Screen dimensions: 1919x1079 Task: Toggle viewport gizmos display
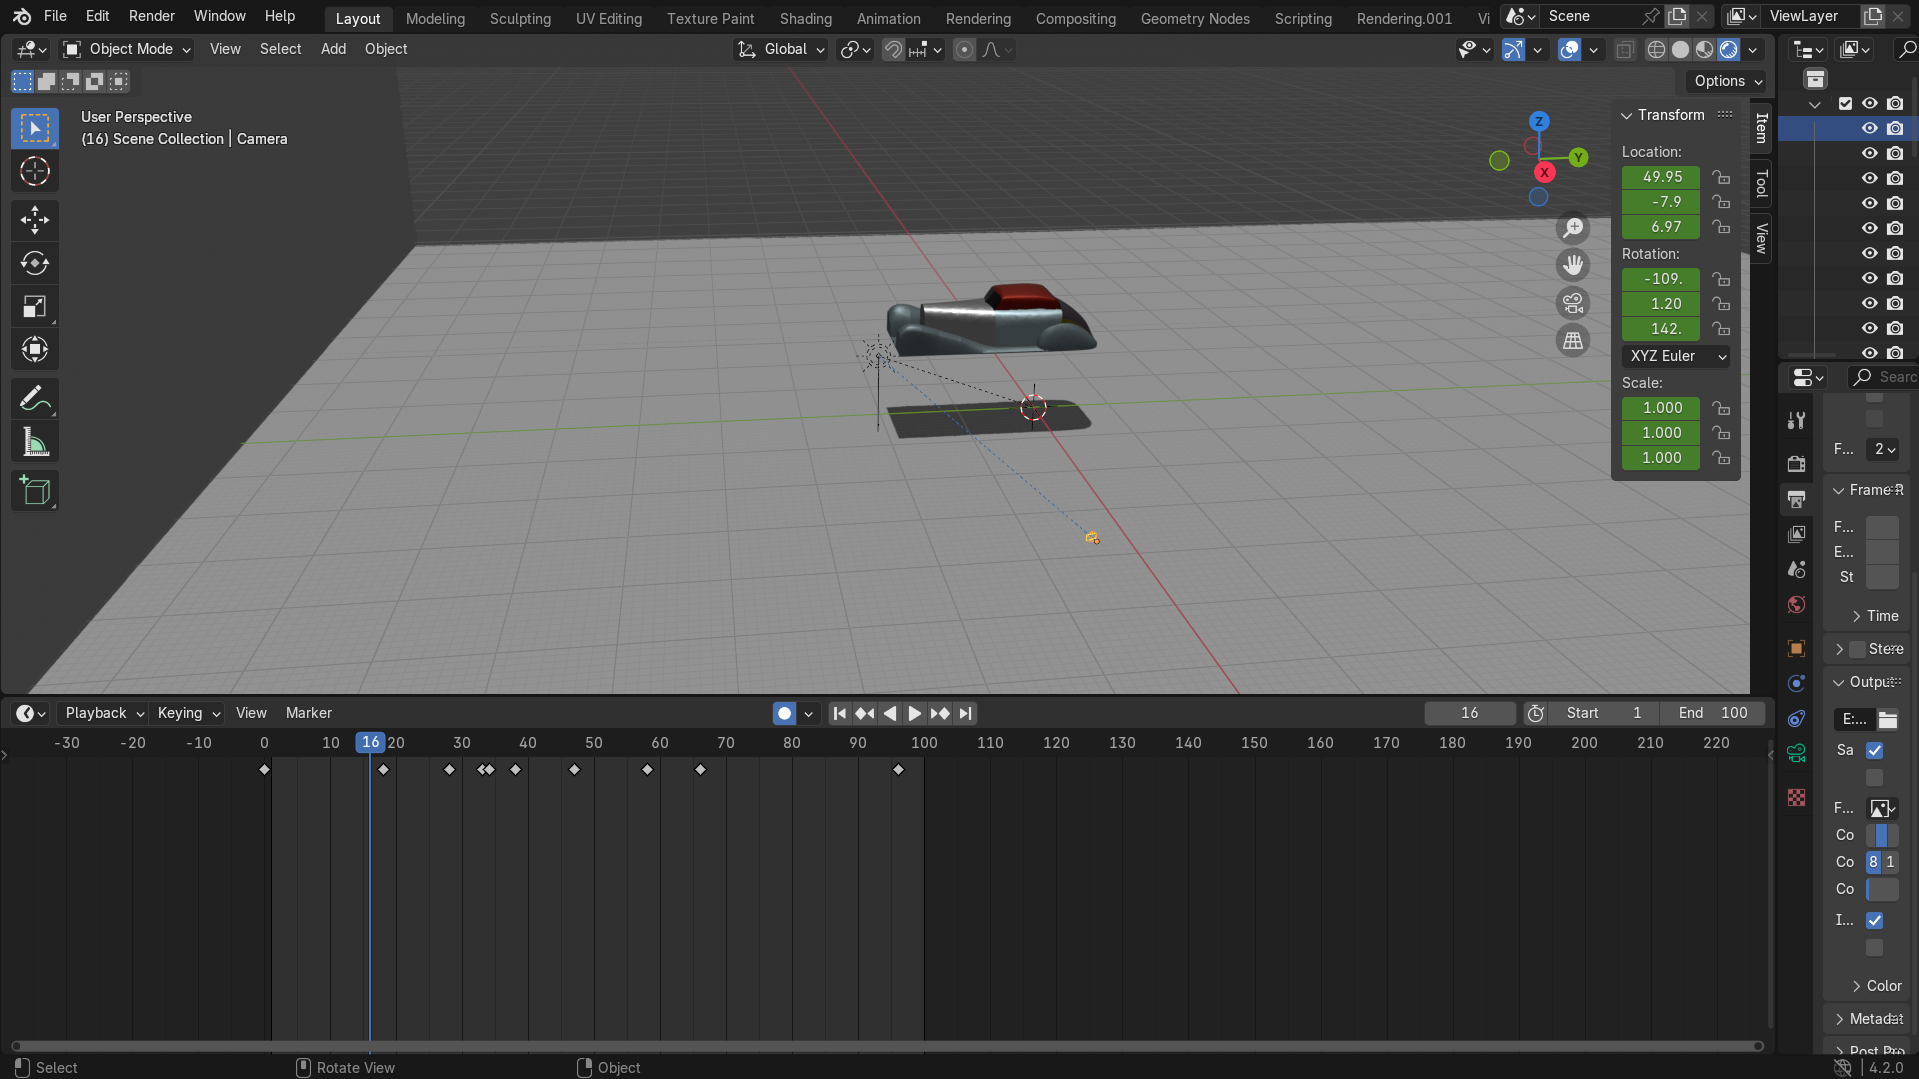1513,49
